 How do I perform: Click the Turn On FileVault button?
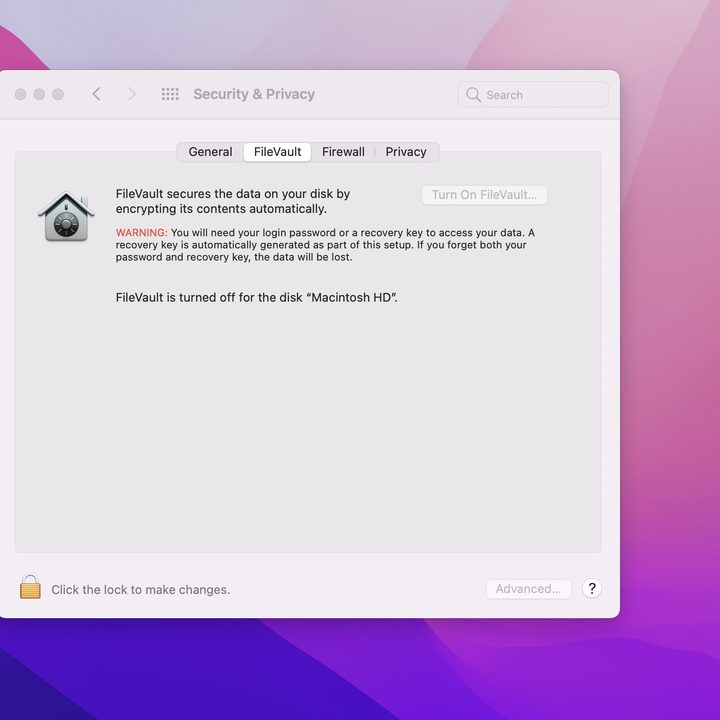(484, 195)
